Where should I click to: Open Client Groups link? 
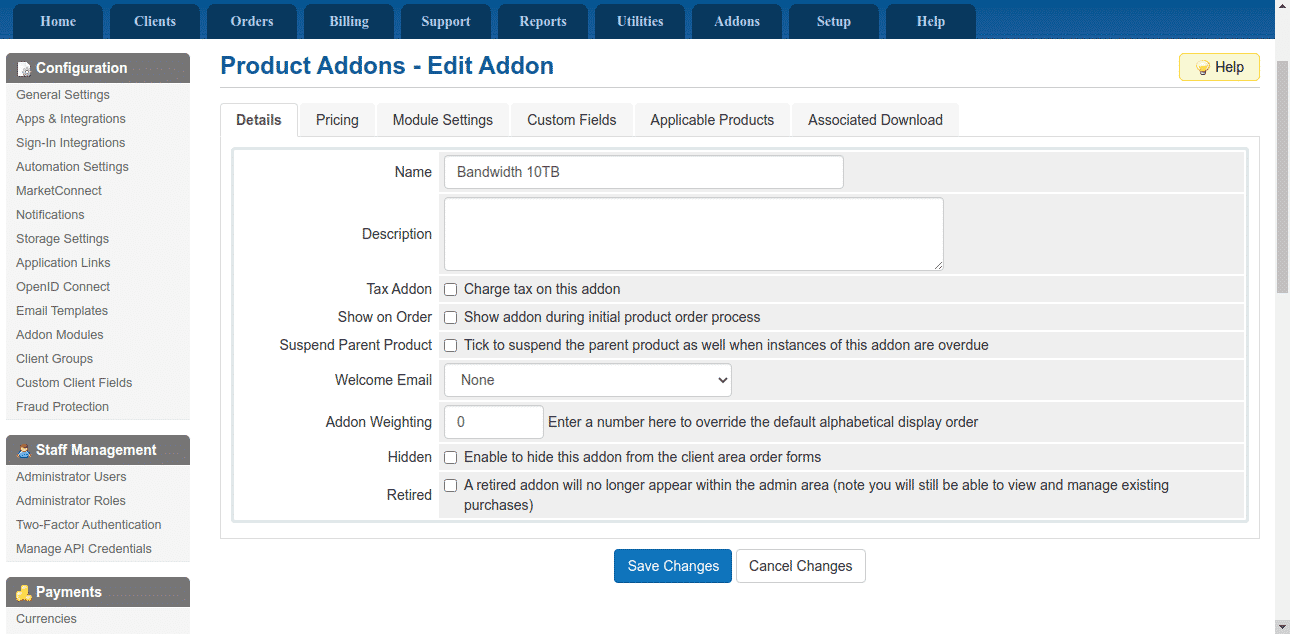click(55, 359)
